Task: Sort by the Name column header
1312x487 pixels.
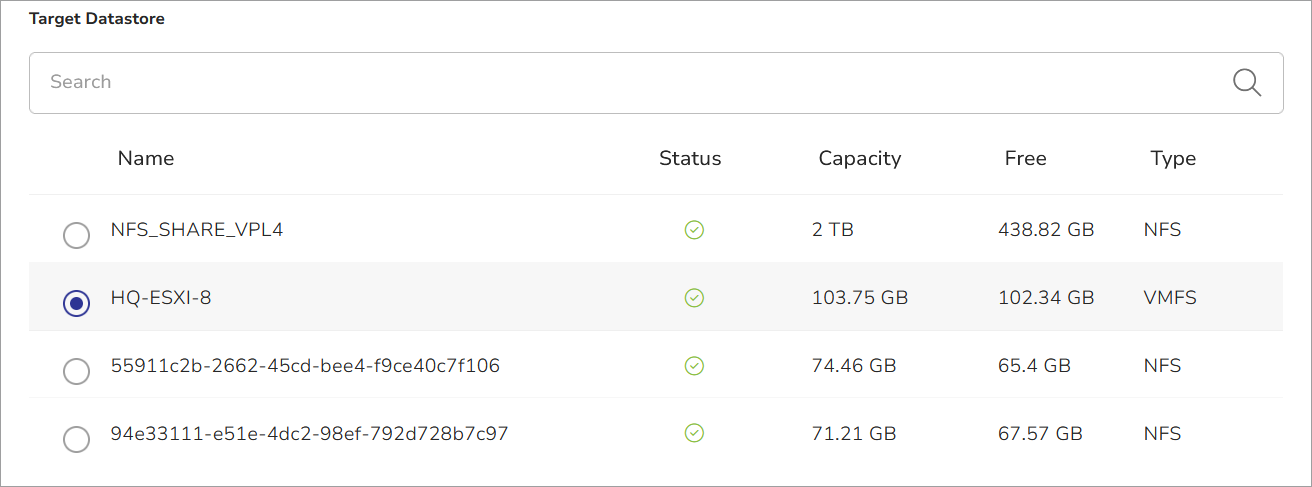Action: [x=146, y=158]
